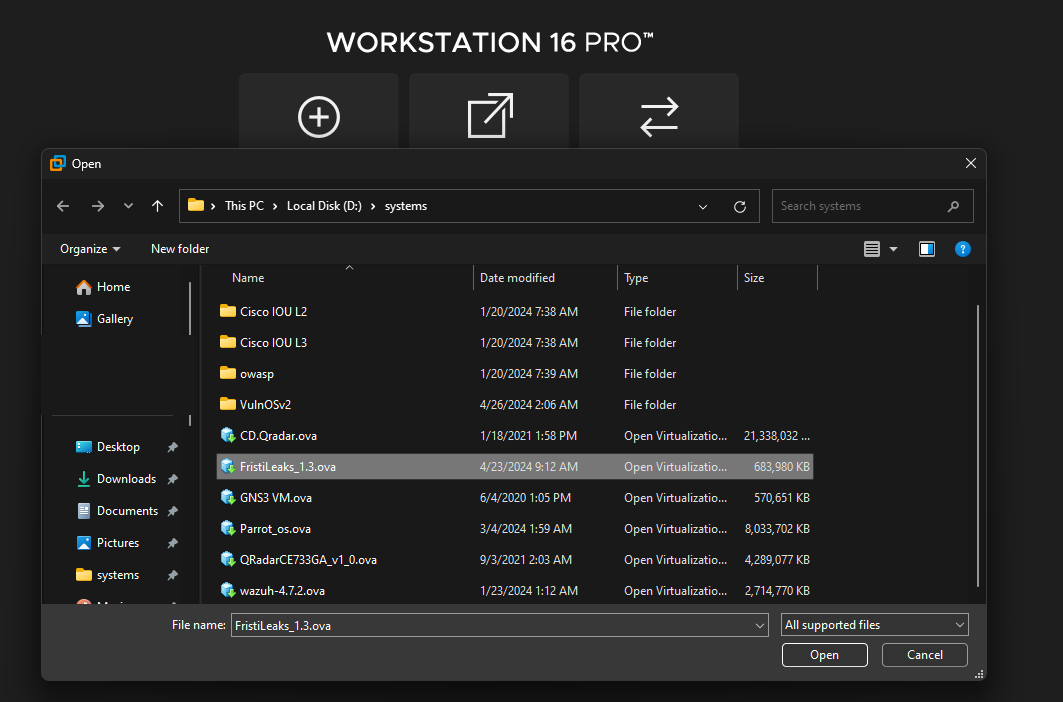This screenshot has width=1063, height=702.
Task: Click the 683,980 KB size cell
Action: [781, 467]
